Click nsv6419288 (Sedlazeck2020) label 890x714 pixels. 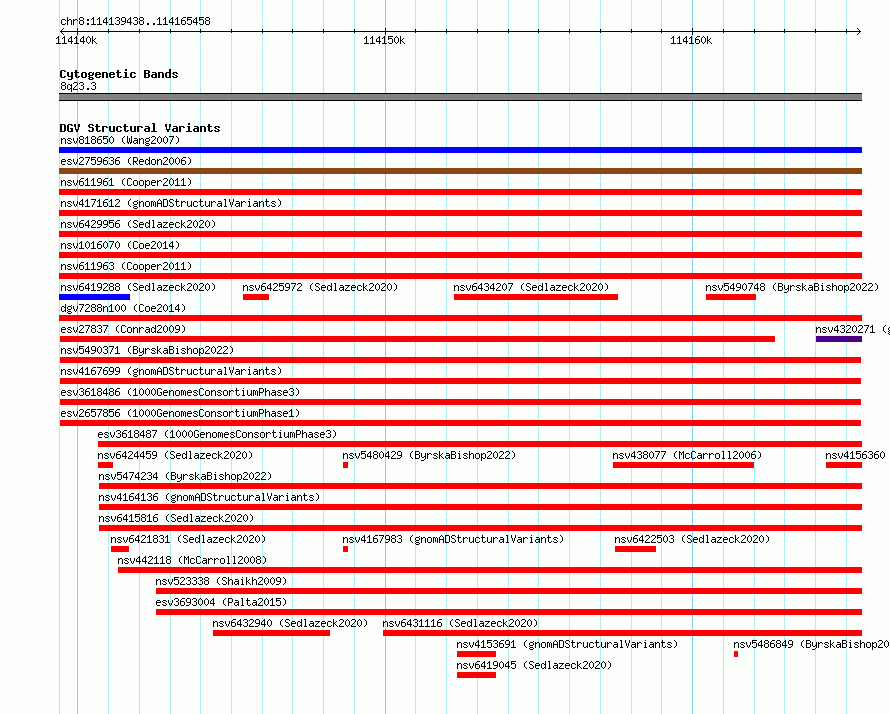[138, 287]
